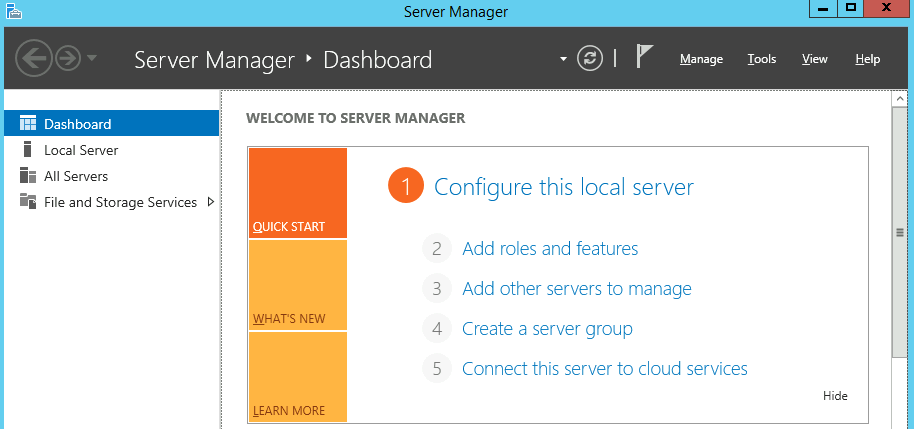
Task: Click the Local Server icon
Action: pyautogui.click(x=28, y=150)
